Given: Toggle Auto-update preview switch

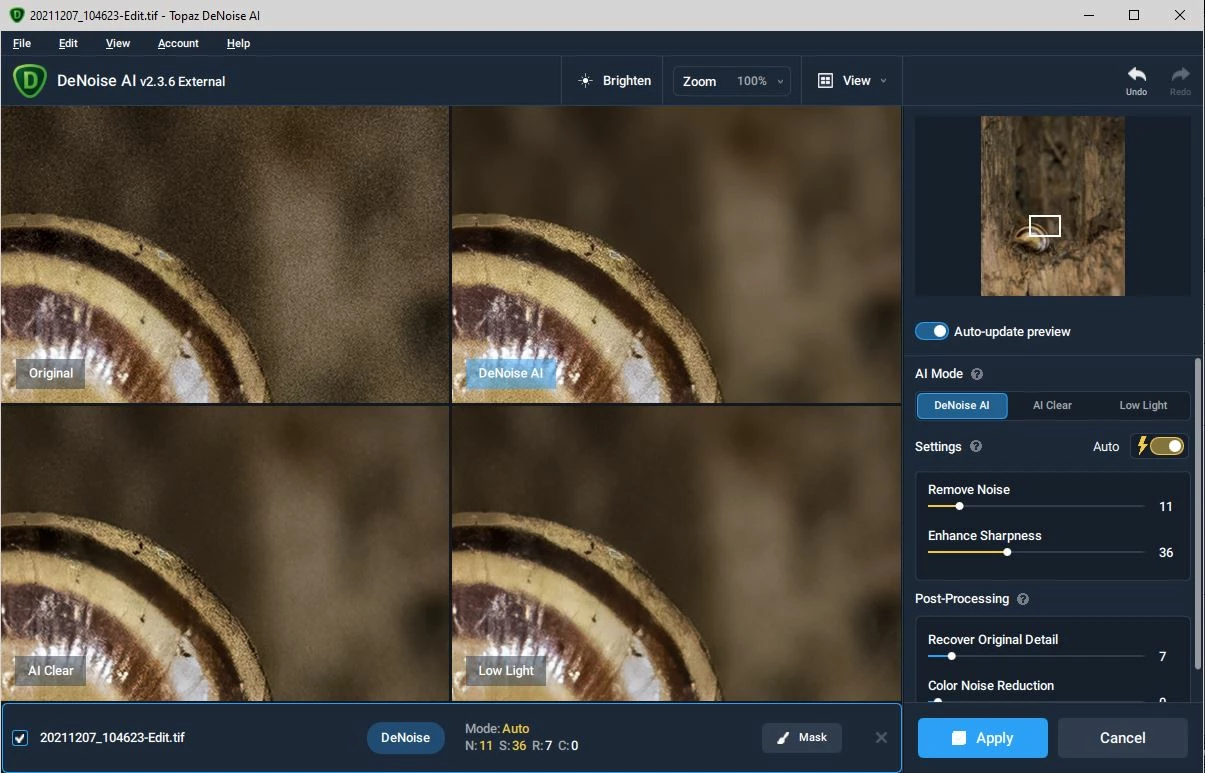Looking at the screenshot, I should click(932, 331).
